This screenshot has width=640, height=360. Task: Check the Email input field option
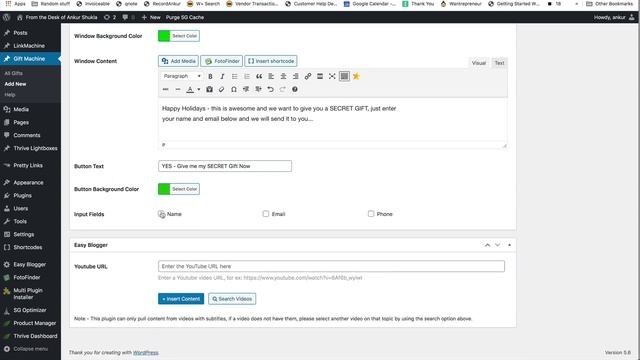(266, 213)
